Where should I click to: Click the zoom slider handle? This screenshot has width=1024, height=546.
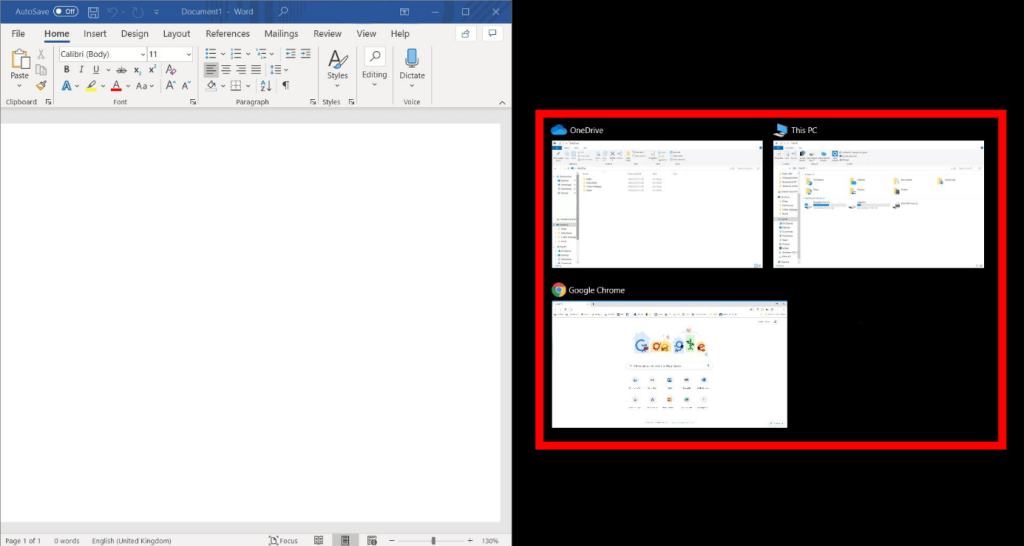click(x=433, y=541)
